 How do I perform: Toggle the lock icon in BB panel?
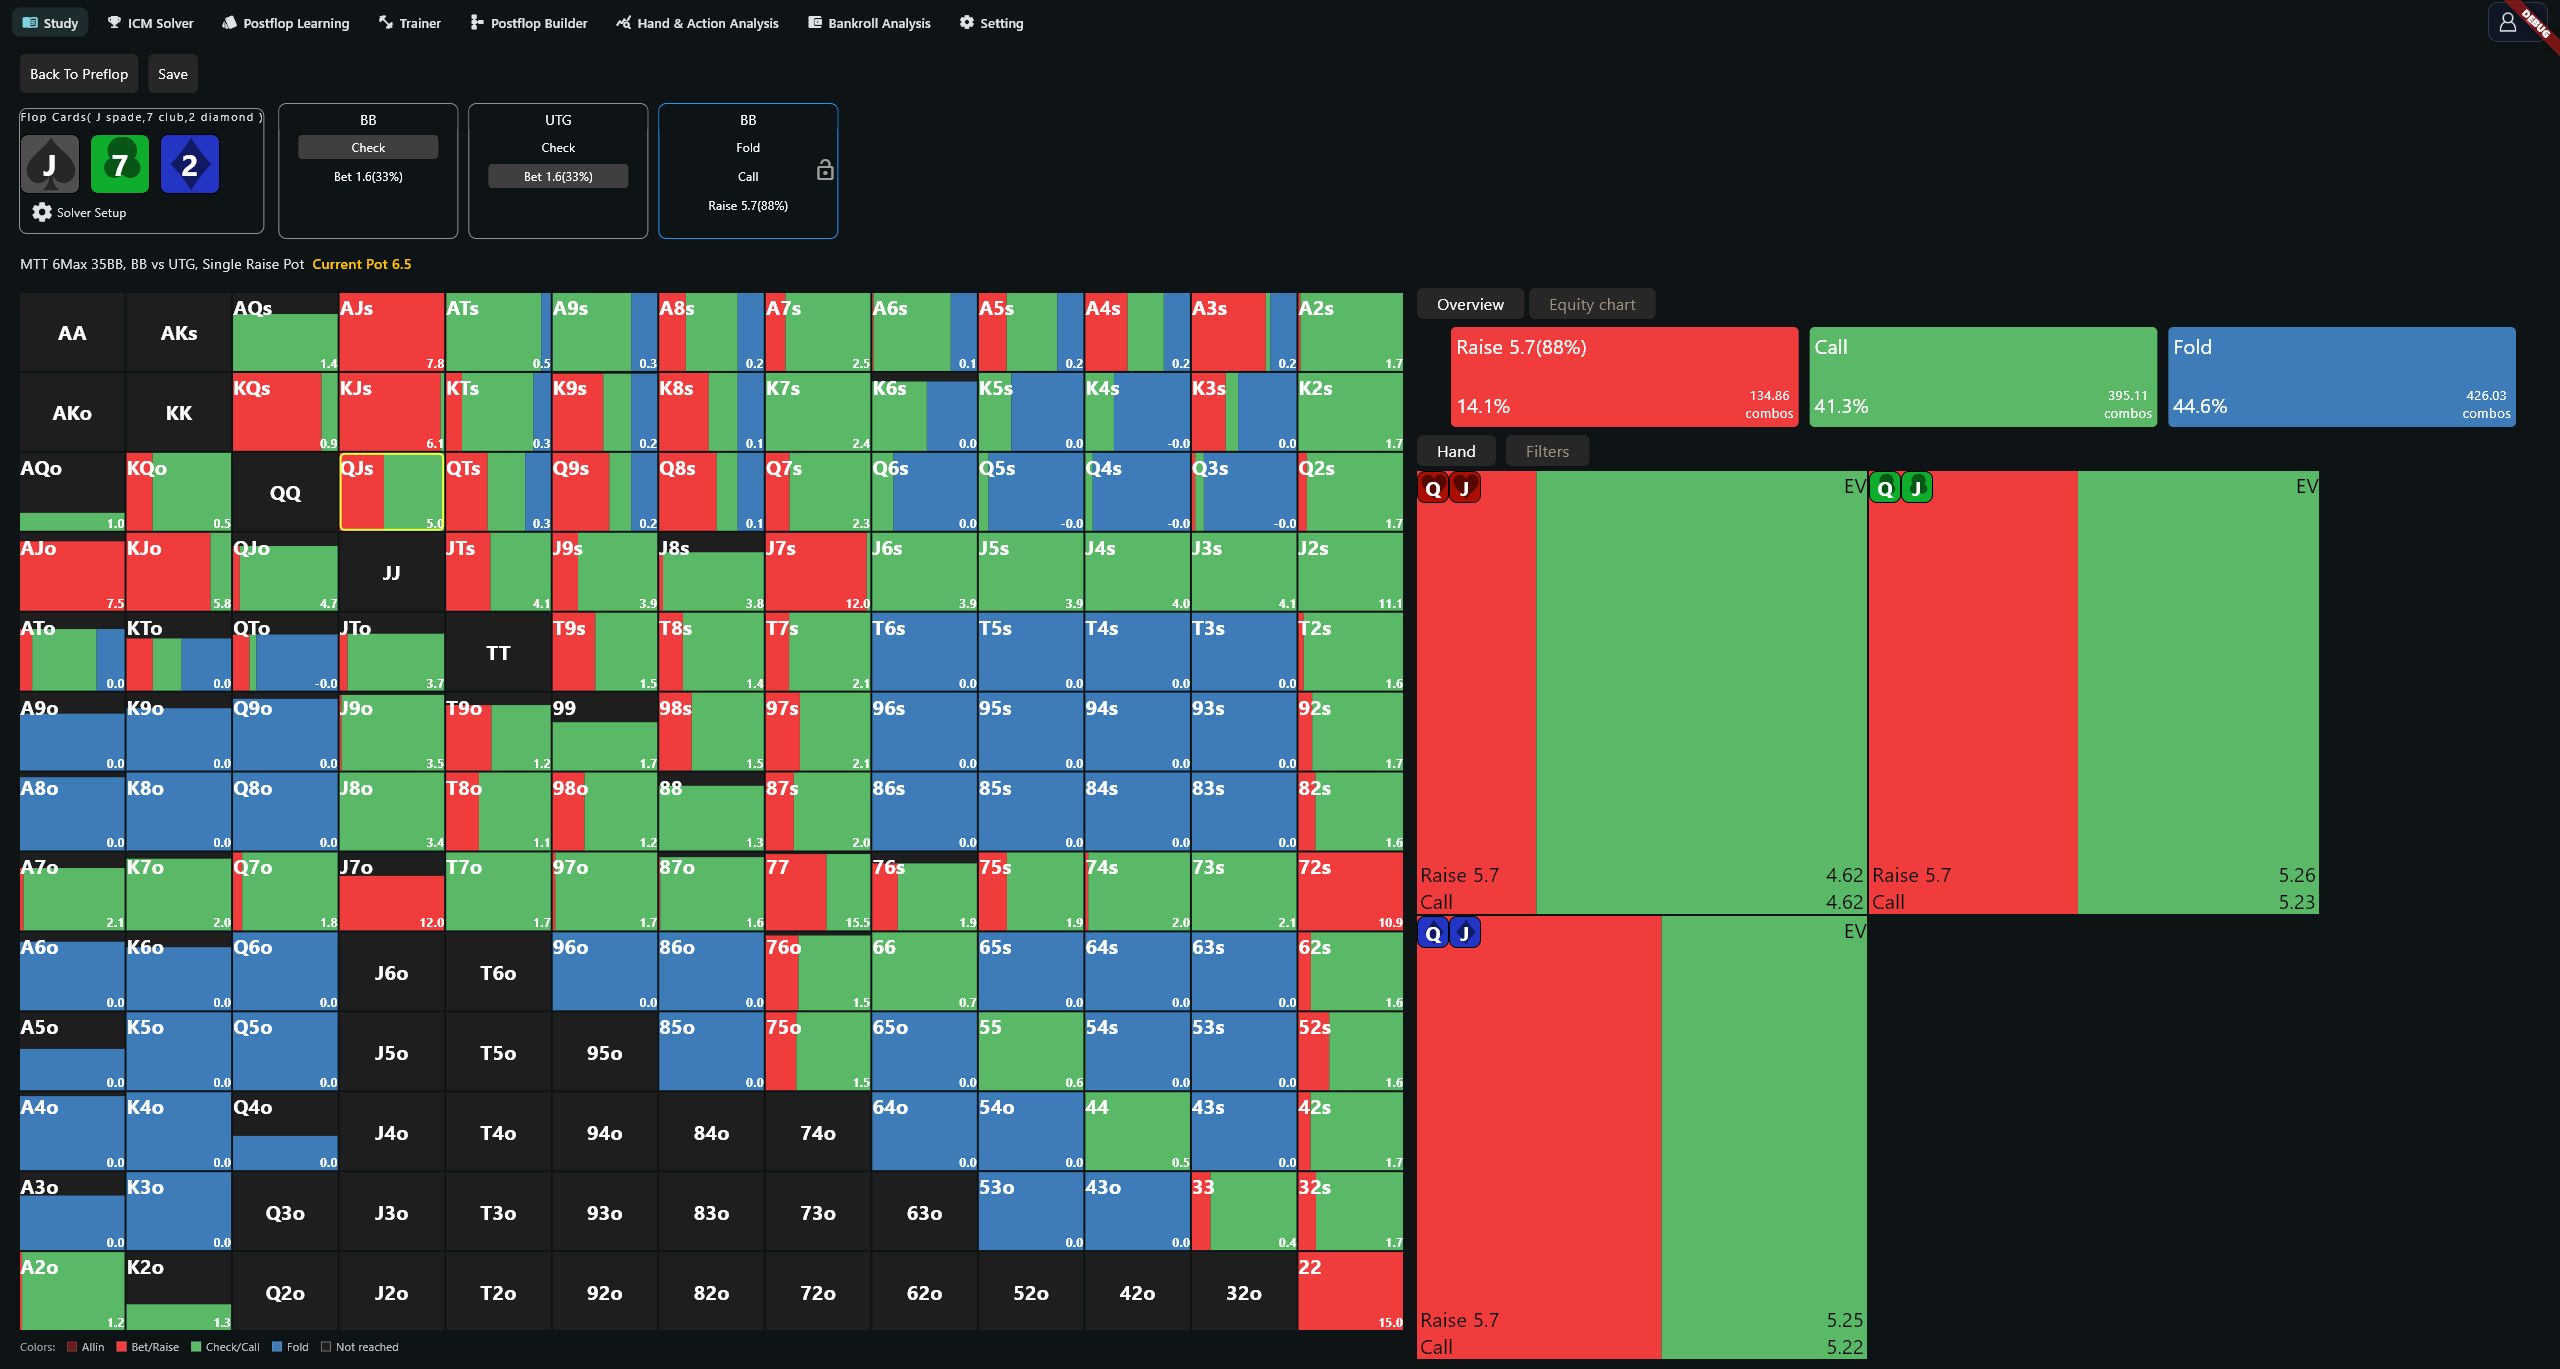[x=825, y=170]
